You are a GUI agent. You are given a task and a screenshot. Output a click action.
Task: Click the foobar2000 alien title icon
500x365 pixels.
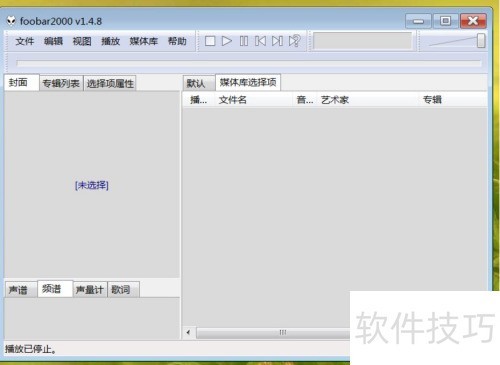(11, 21)
